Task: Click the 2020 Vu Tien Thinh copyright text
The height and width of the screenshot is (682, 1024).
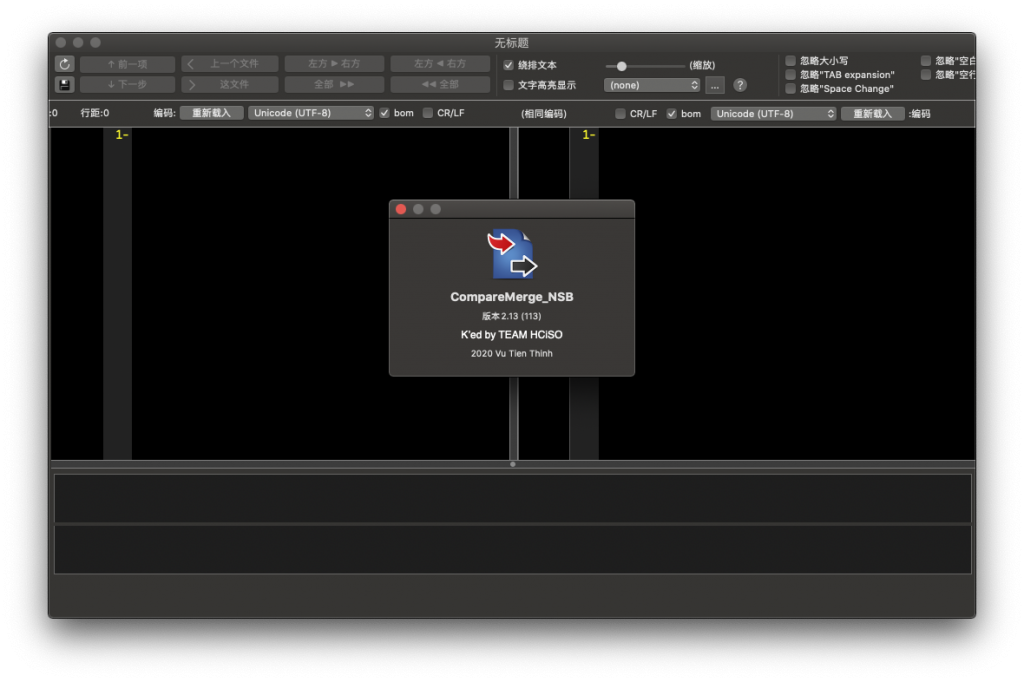Action: [x=511, y=353]
